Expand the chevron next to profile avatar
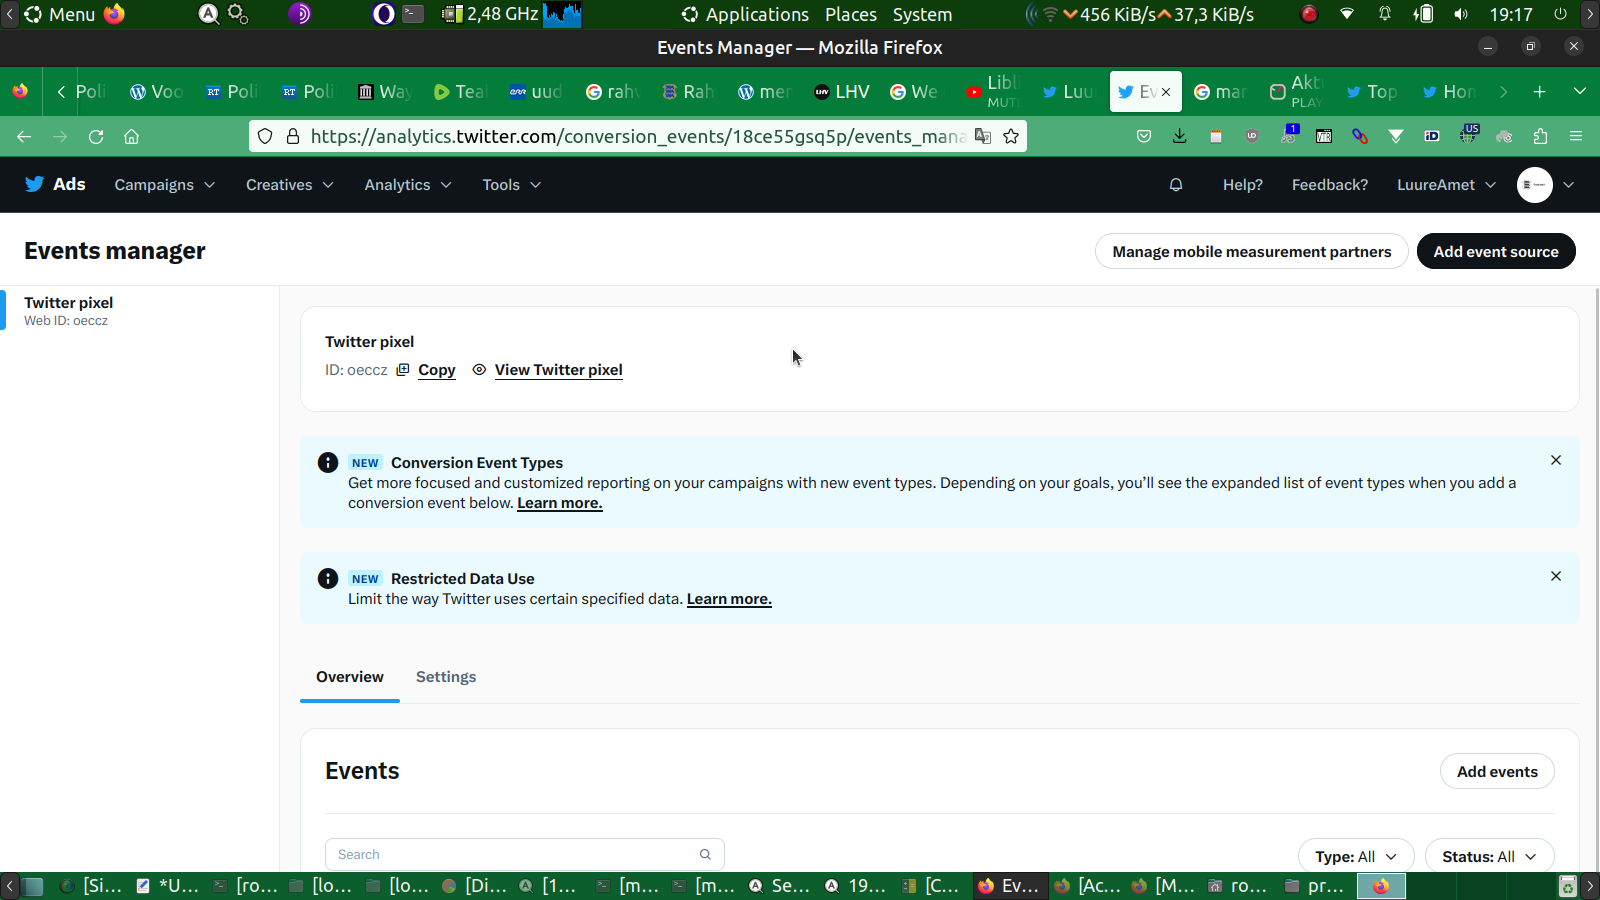This screenshot has width=1600, height=900. pyautogui.click(x=1569, y=185)
